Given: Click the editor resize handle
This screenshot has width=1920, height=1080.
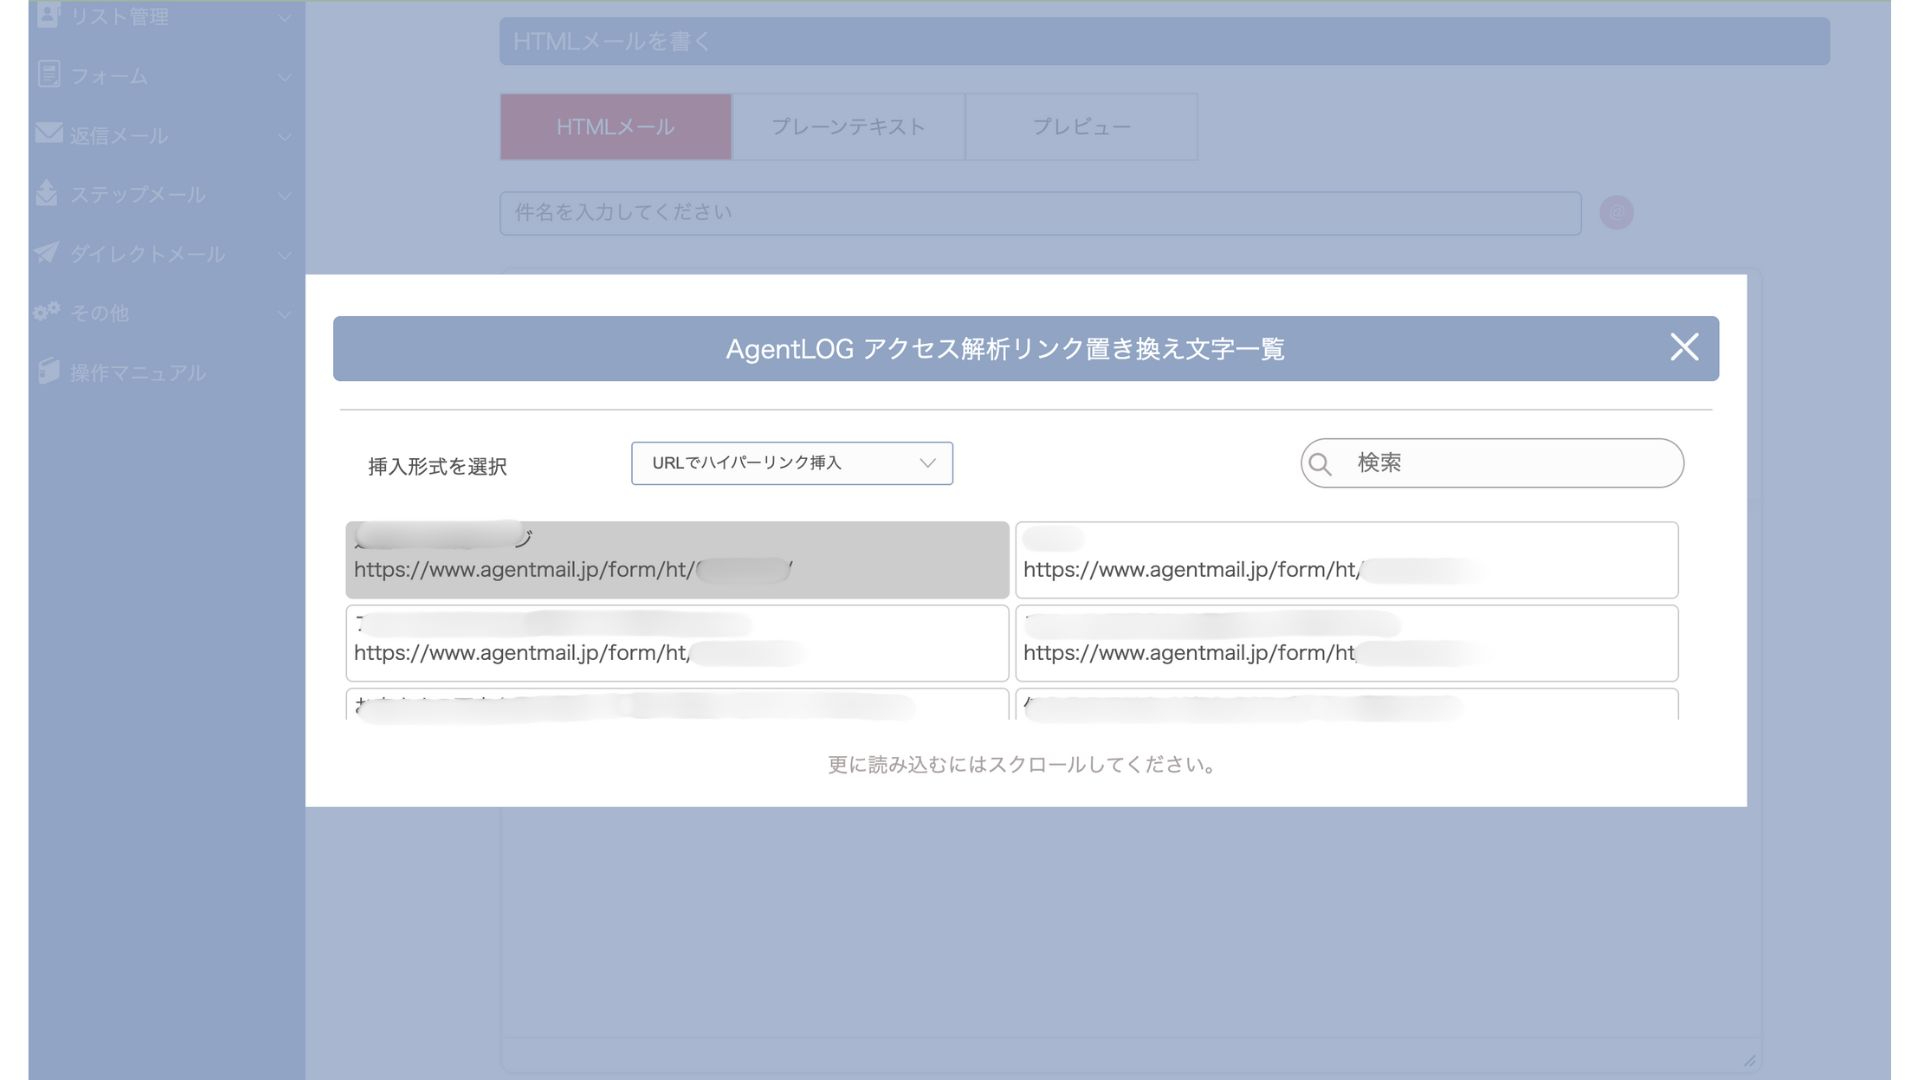Looking at the screenshot, I should pos(1749,1060).
